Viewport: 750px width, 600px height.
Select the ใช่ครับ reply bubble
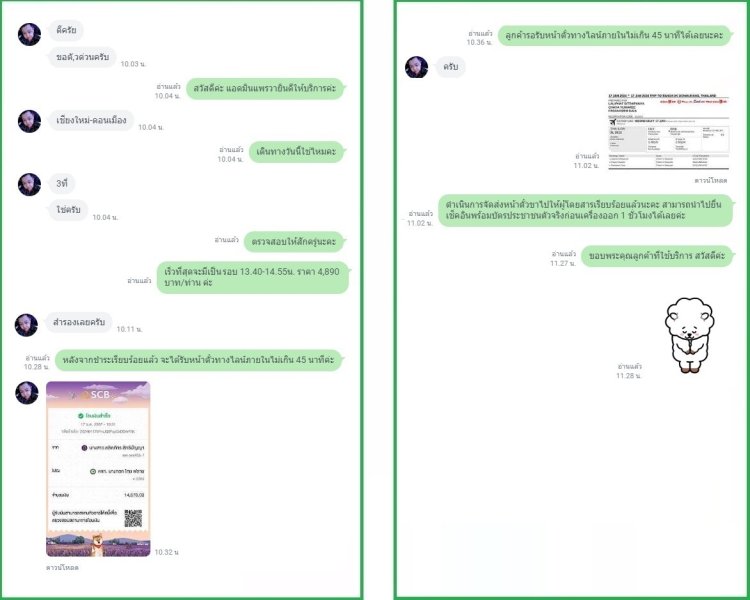(68, 210)
